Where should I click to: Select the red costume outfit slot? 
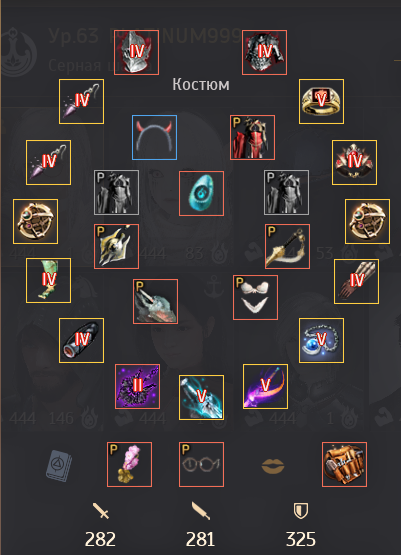click(252, 137)
